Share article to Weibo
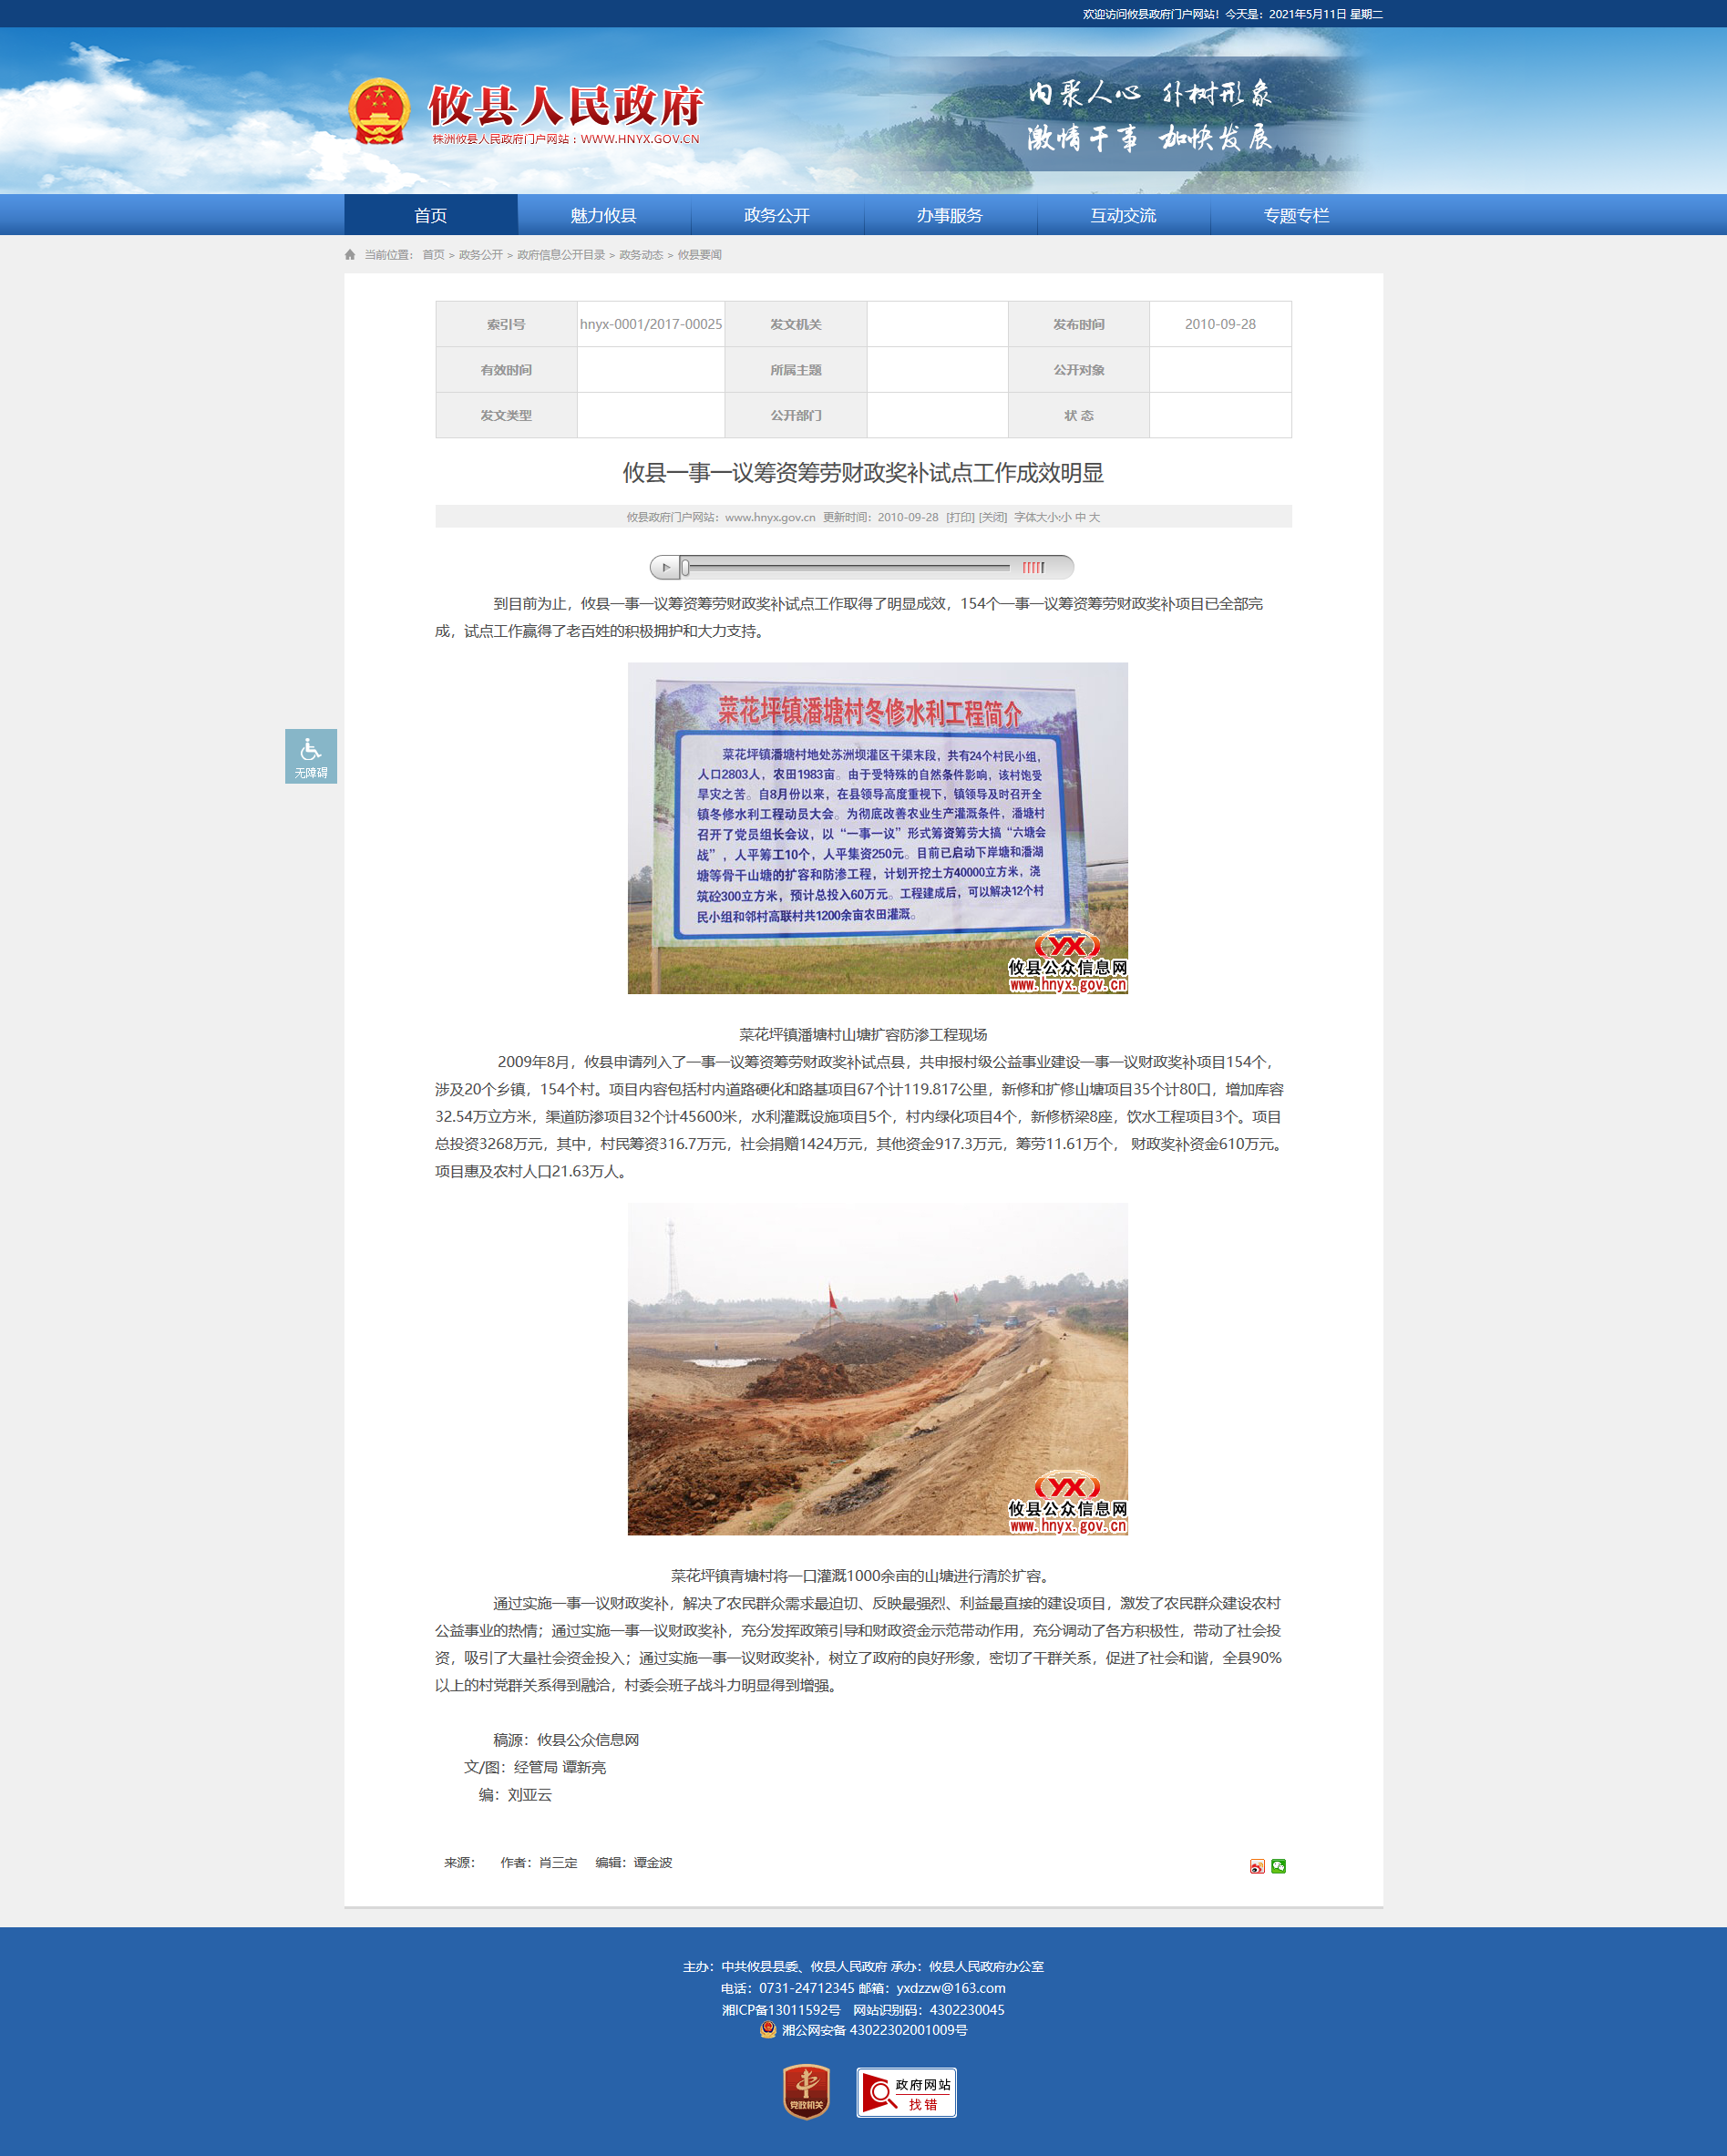The image size is (1727, 2156). pos(1257,1866)
